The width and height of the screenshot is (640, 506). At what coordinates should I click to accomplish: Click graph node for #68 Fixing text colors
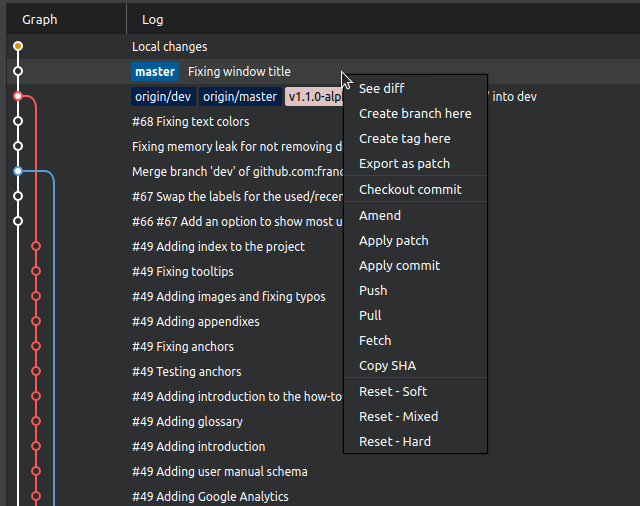click(x=18, y=121)
